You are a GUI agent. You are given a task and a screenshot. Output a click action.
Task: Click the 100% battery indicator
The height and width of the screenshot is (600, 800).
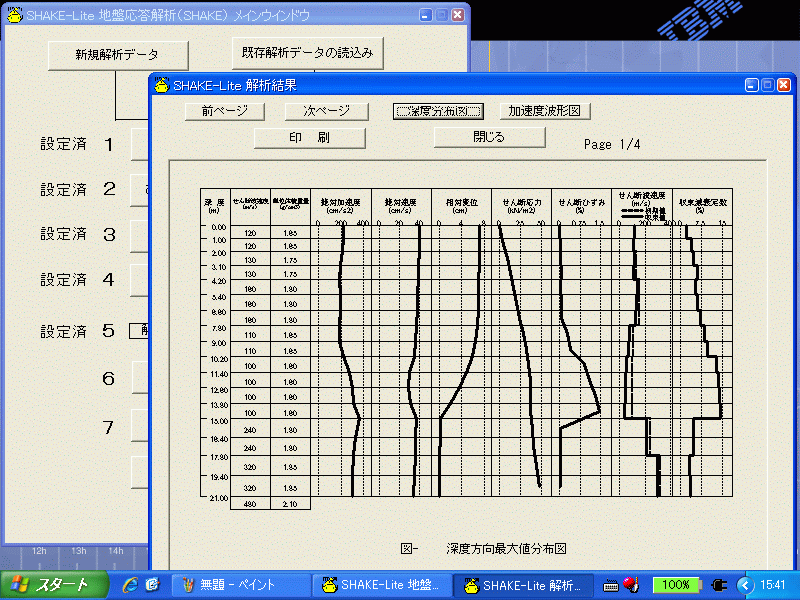point(676,584)
